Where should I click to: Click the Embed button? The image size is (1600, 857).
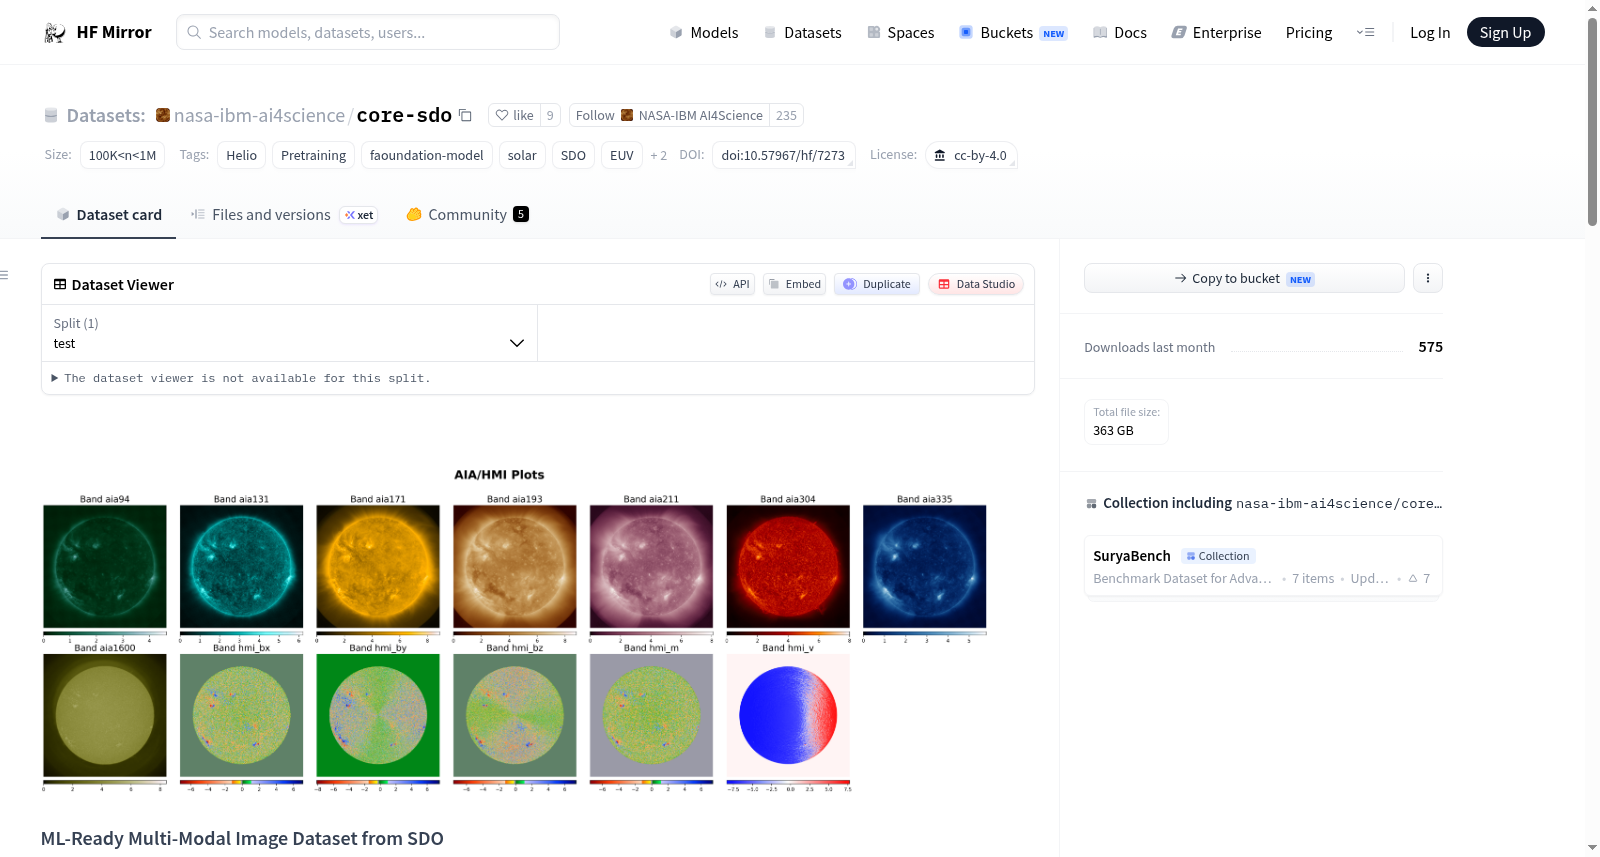[x=794, y=284]
